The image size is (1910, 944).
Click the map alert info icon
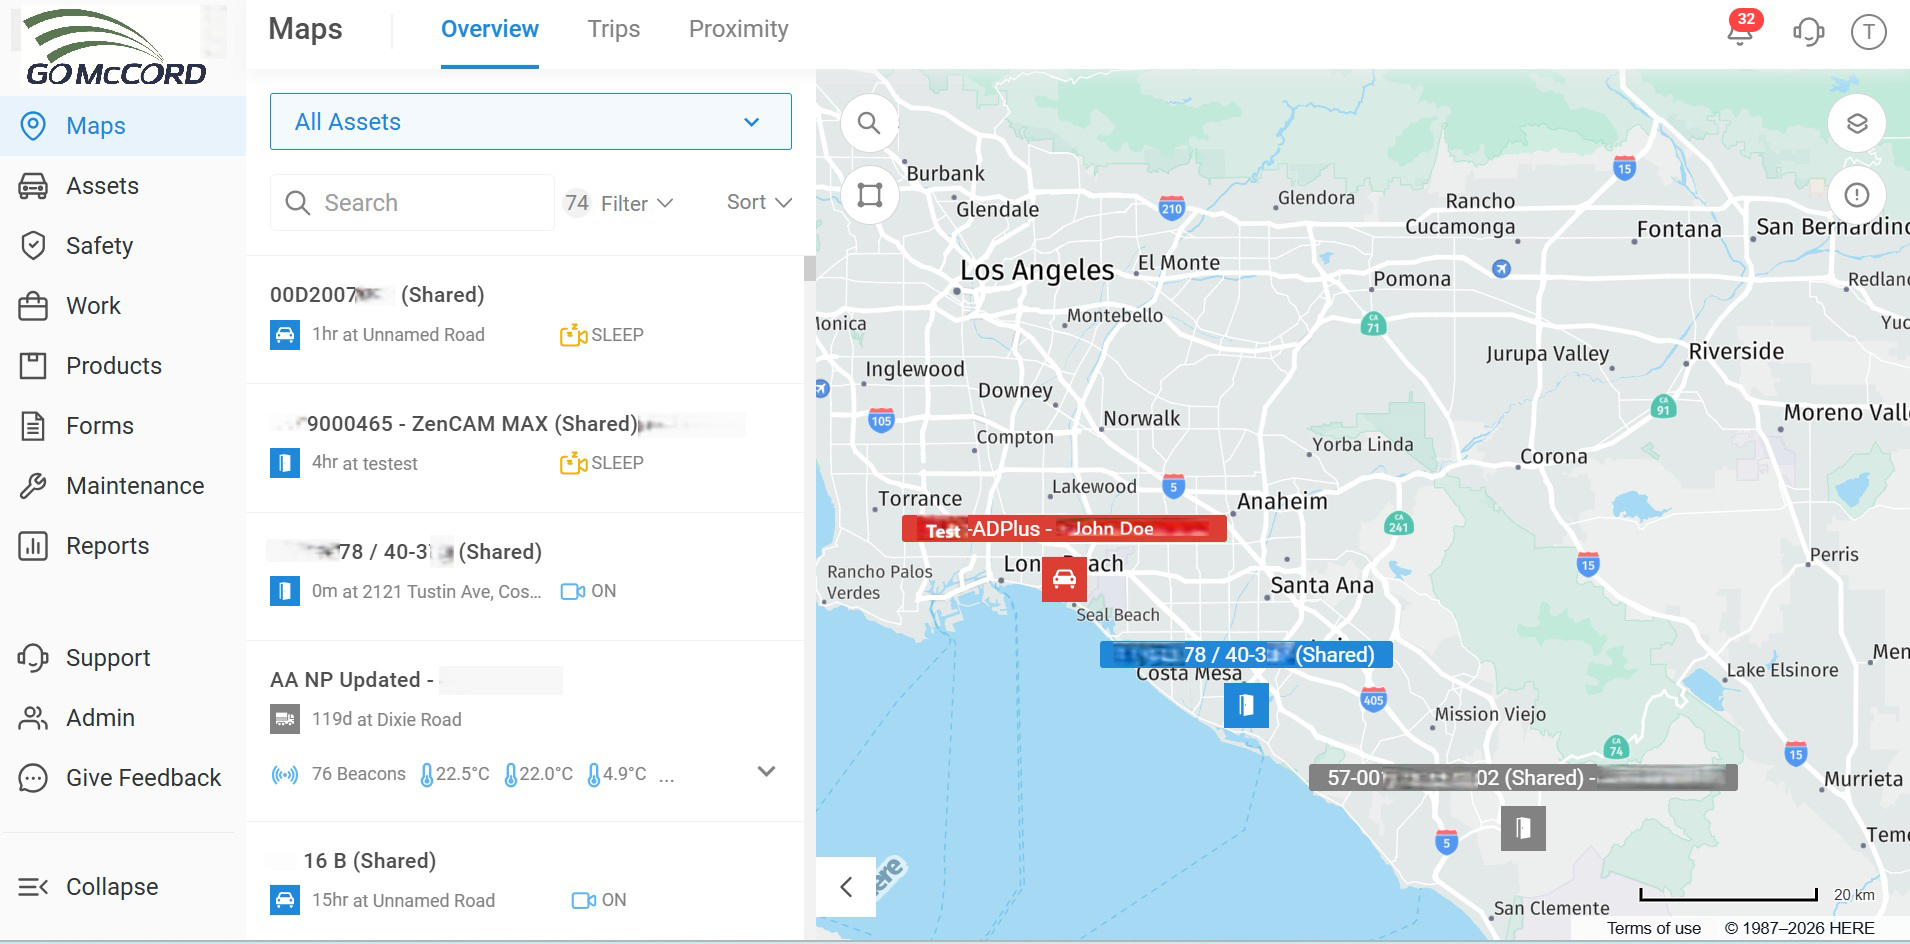(1856, 195)
